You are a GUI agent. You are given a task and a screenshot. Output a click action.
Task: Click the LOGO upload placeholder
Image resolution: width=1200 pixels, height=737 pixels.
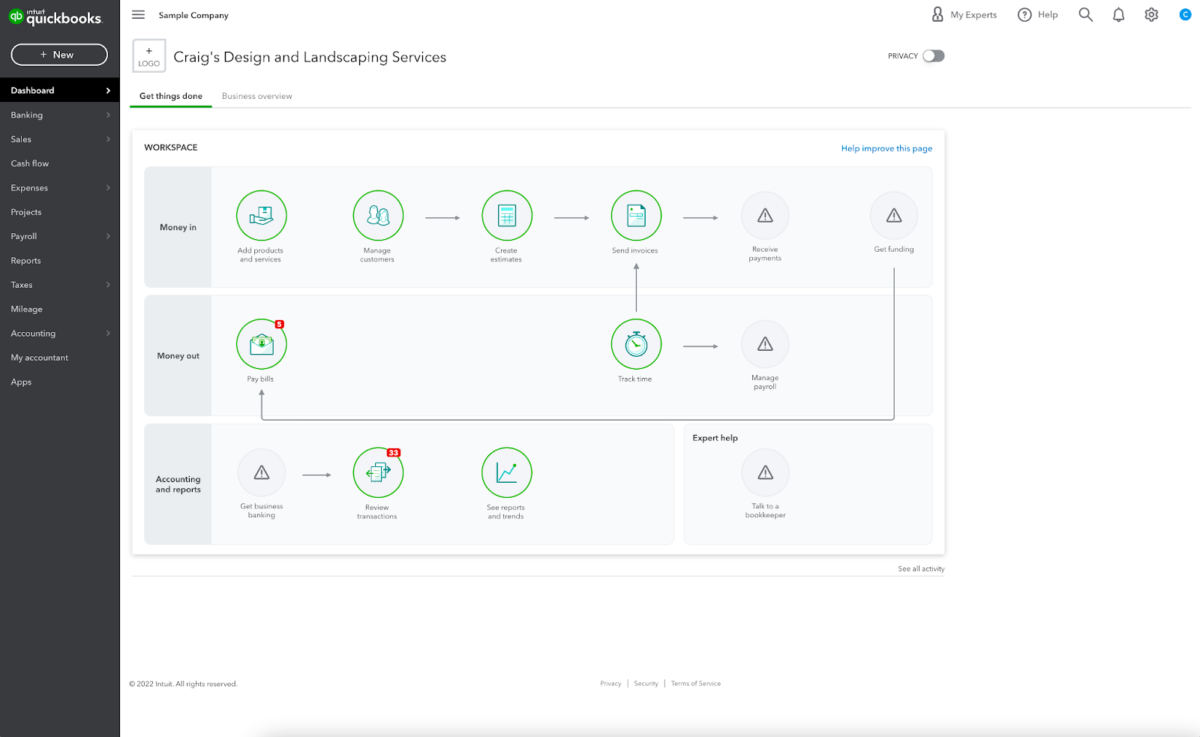click(148, 56)
